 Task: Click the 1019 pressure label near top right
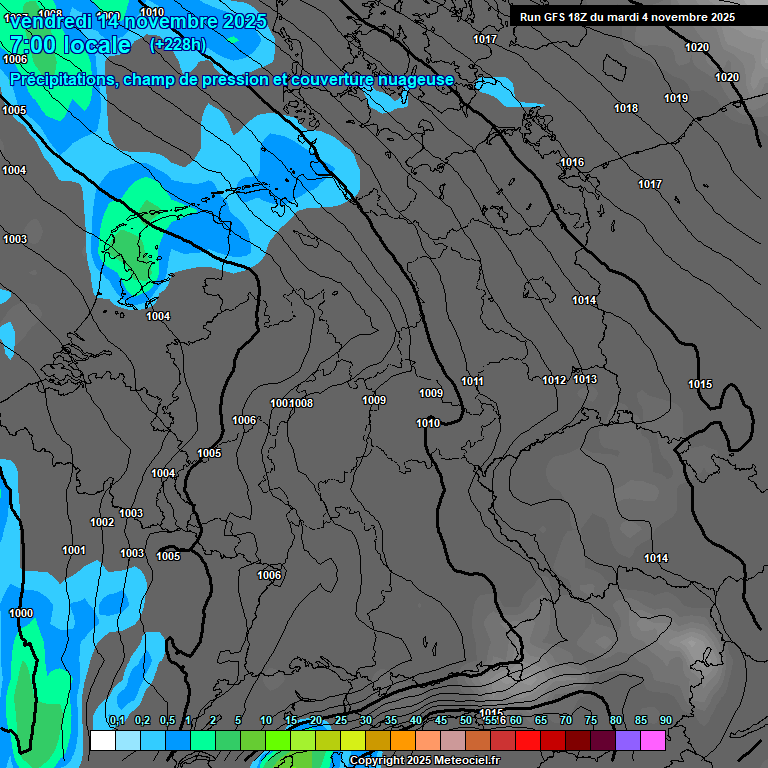676,98
